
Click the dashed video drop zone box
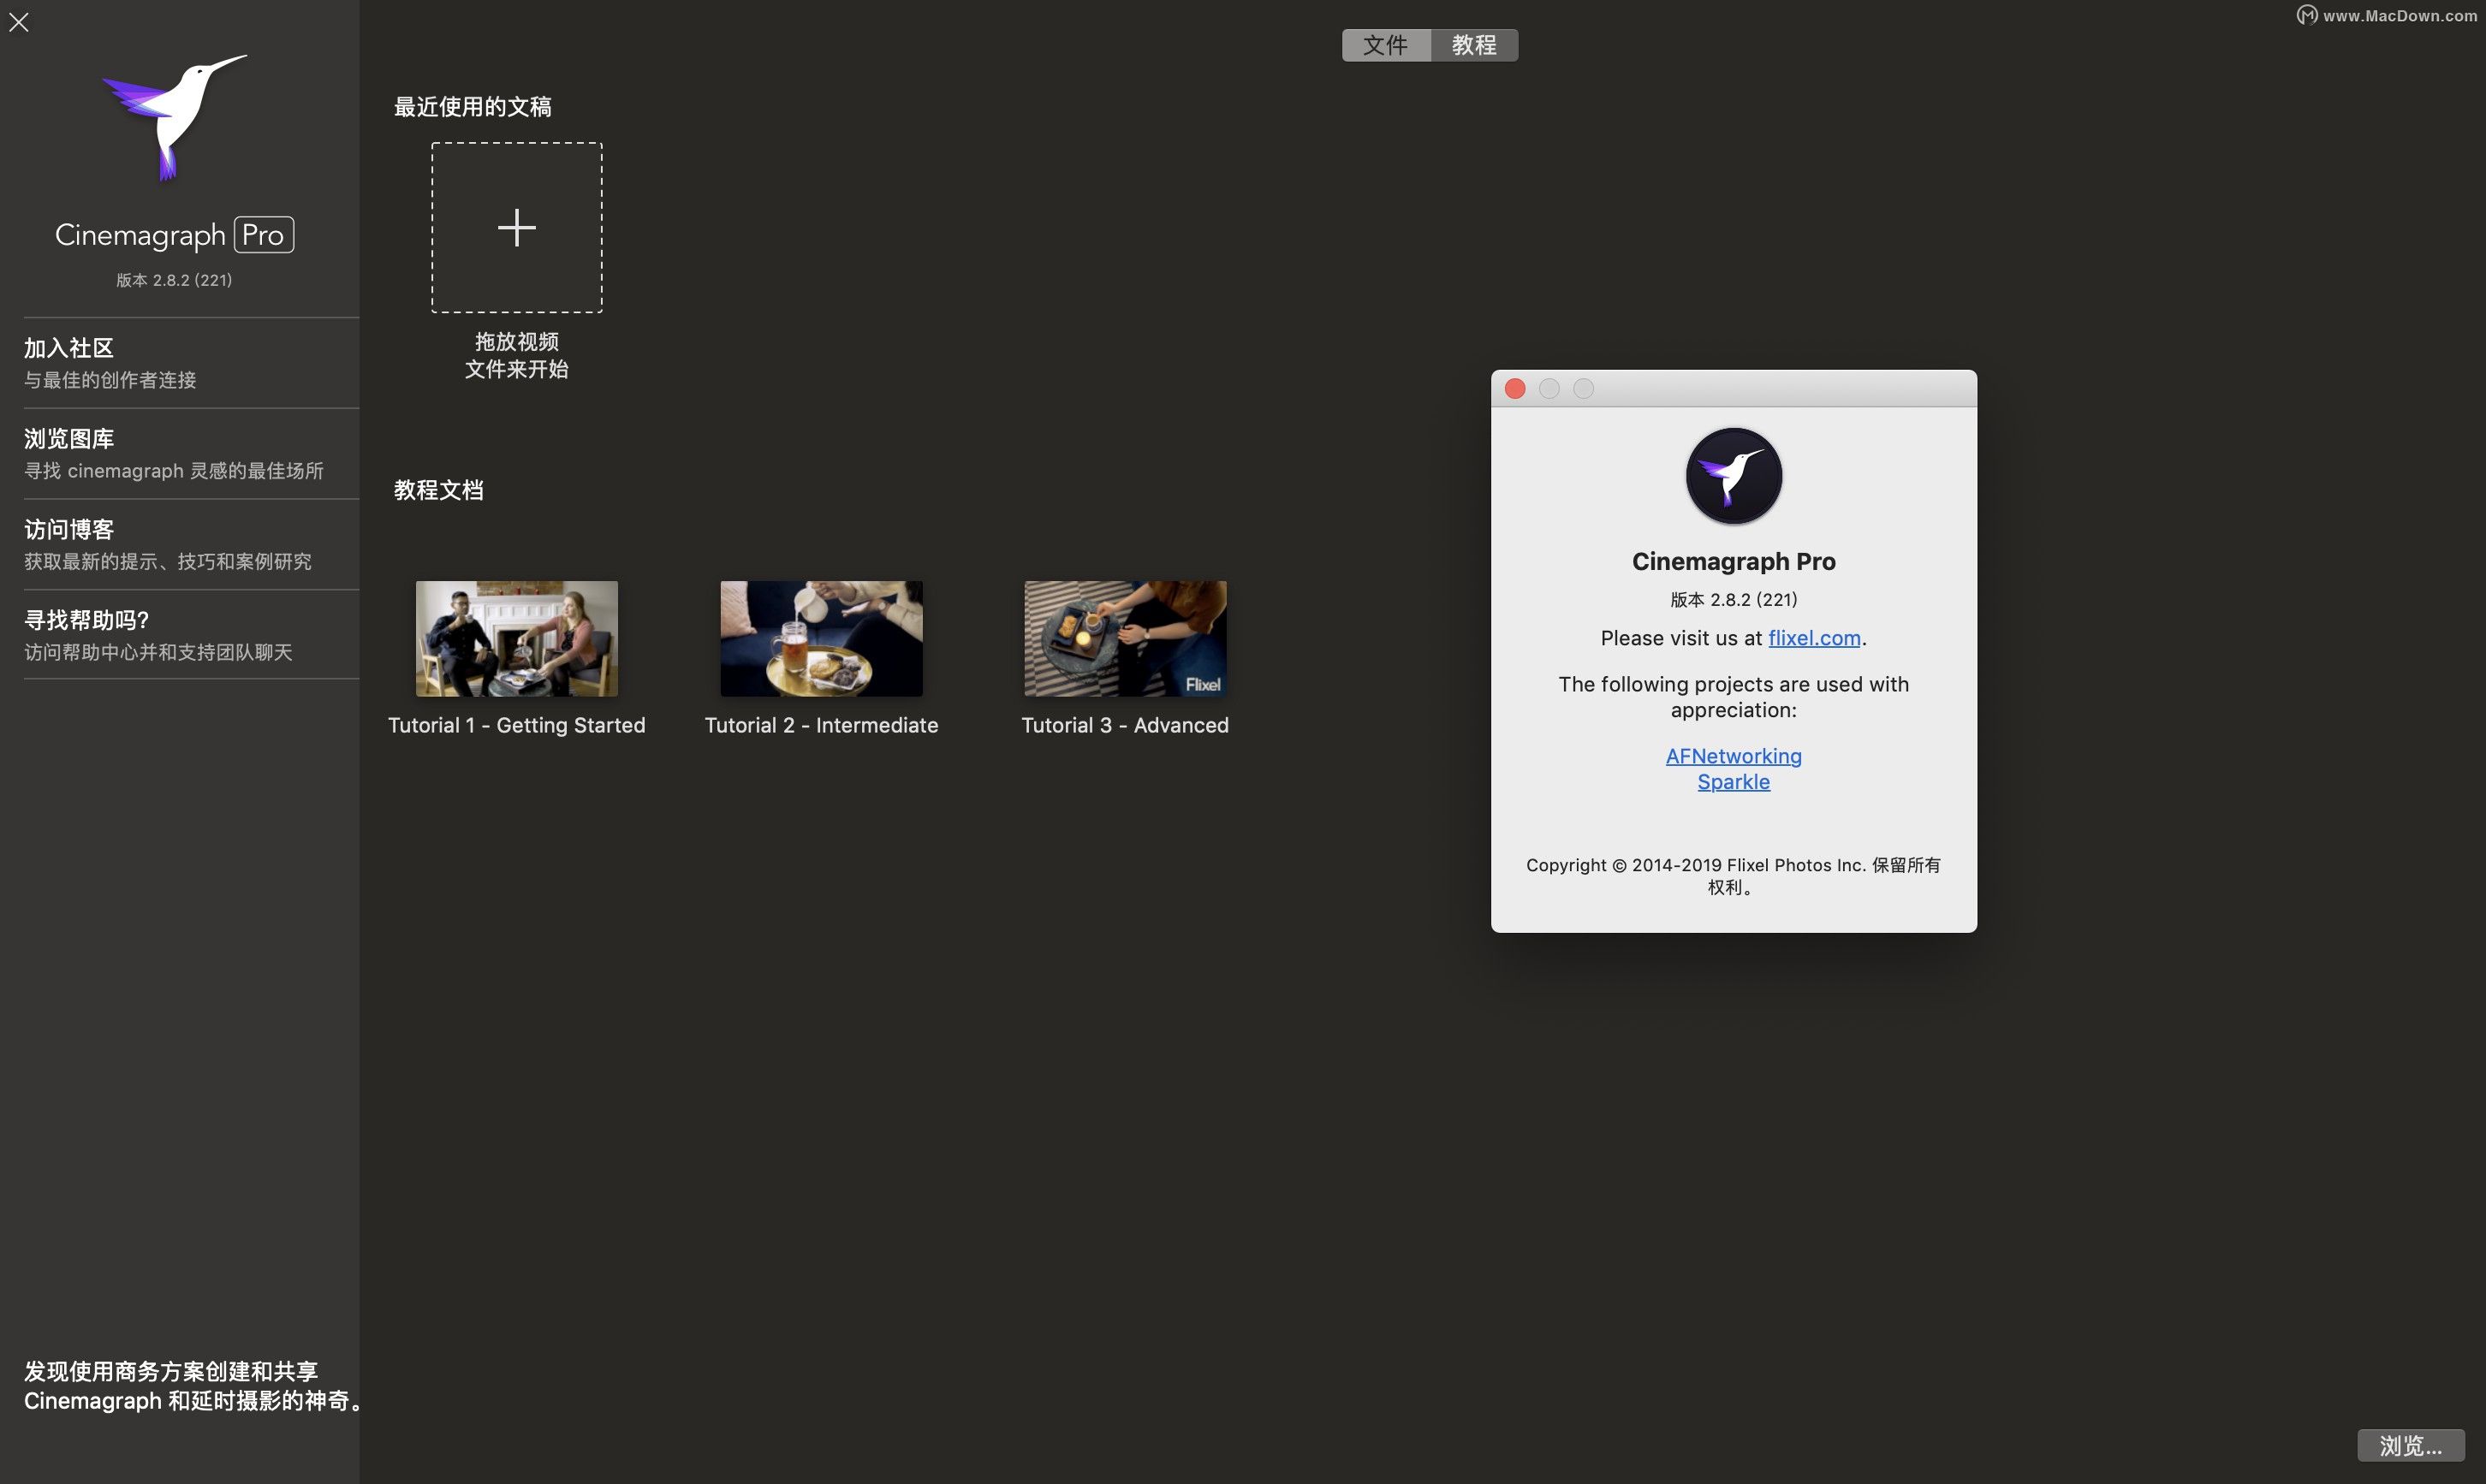(x=517, y=228)
